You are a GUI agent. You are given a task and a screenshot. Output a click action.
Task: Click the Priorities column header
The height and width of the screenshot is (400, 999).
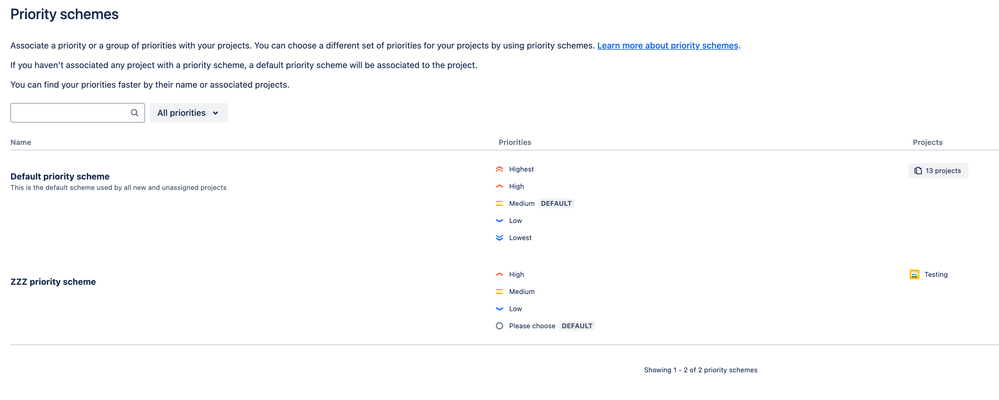515,142
